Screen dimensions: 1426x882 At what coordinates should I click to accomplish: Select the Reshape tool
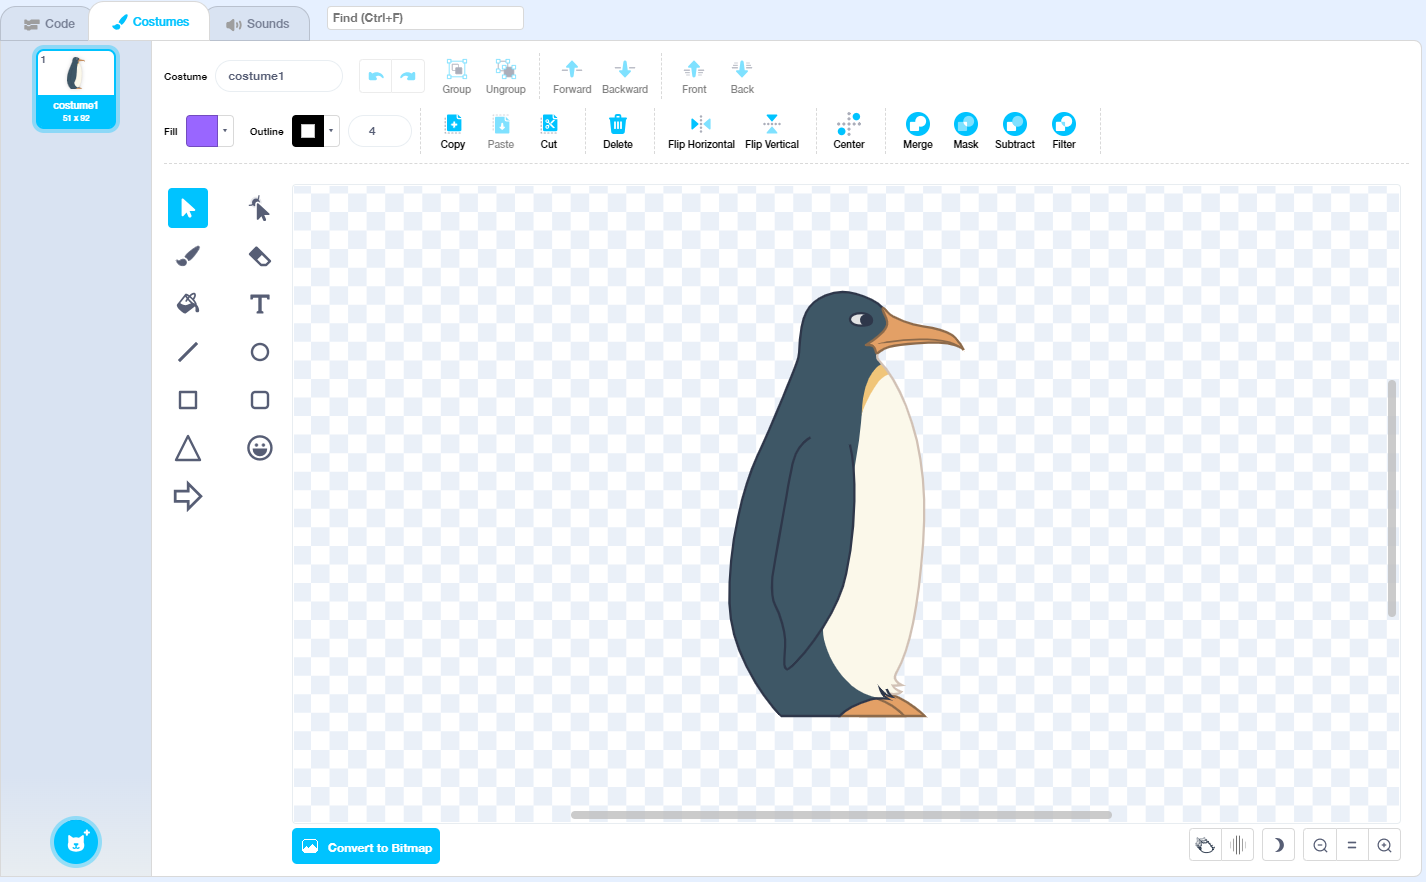coord(259,208)
